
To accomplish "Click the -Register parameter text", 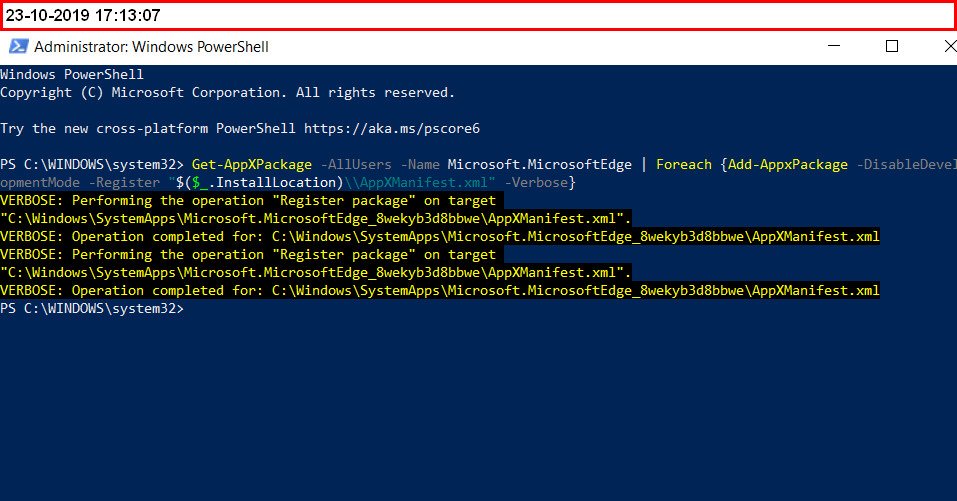I will point(124,182).
